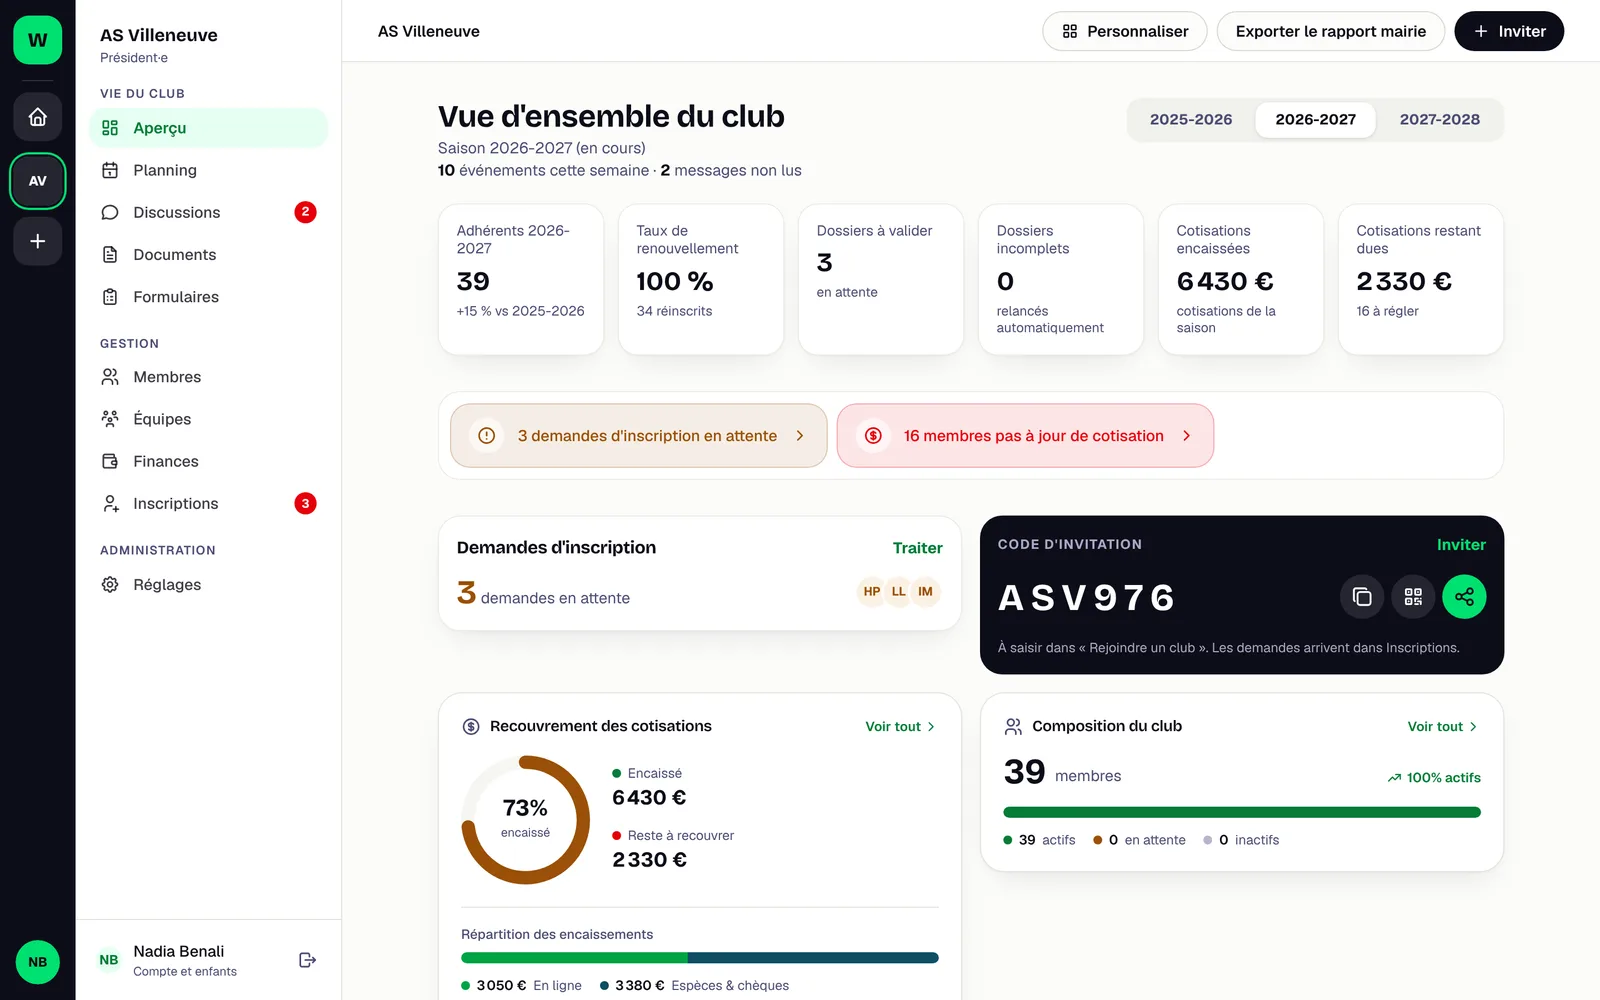Screen dimensions: 1600x1000
Task: Open Réglages
Action: 209,584
